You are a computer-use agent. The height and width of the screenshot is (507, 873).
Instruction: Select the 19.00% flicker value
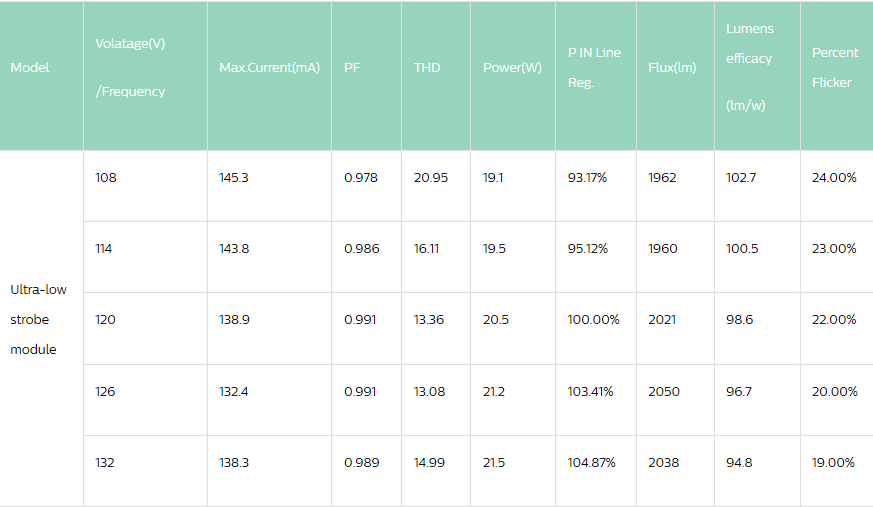tap(834, 463)
